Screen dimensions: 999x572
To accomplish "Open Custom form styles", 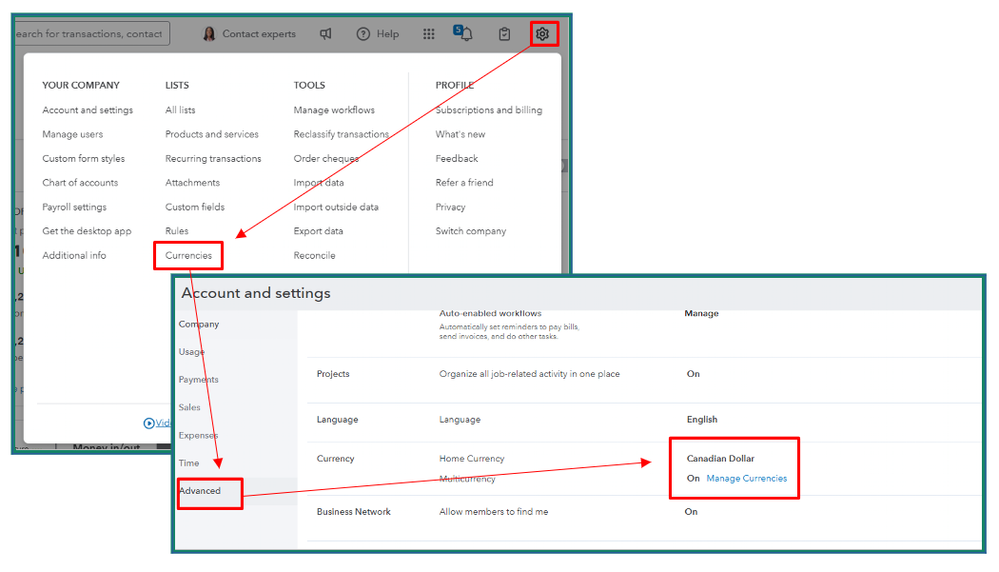I will tap(83, 159).
